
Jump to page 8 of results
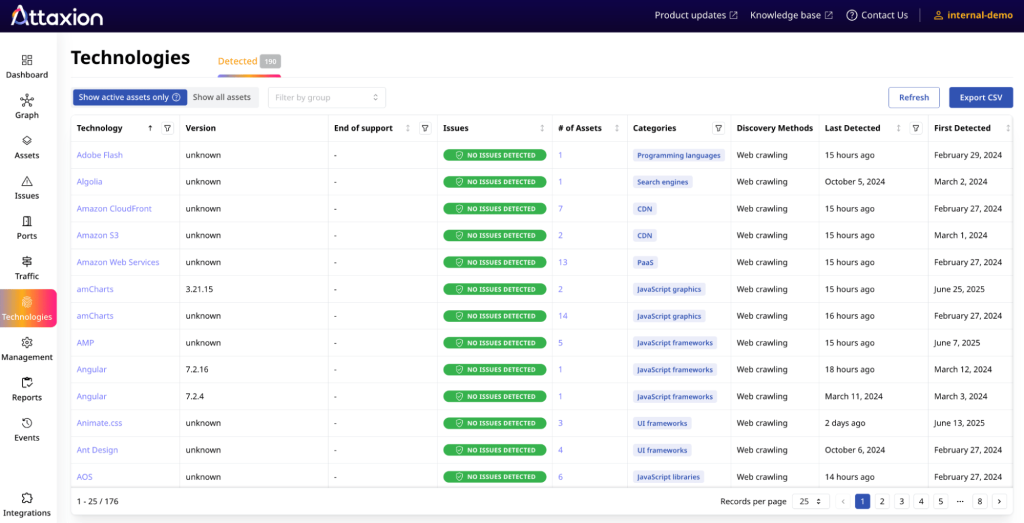(x=980, y=501)
